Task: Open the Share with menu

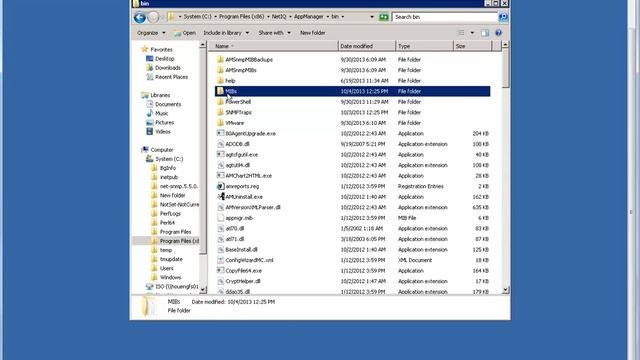Action: (274, 33)
